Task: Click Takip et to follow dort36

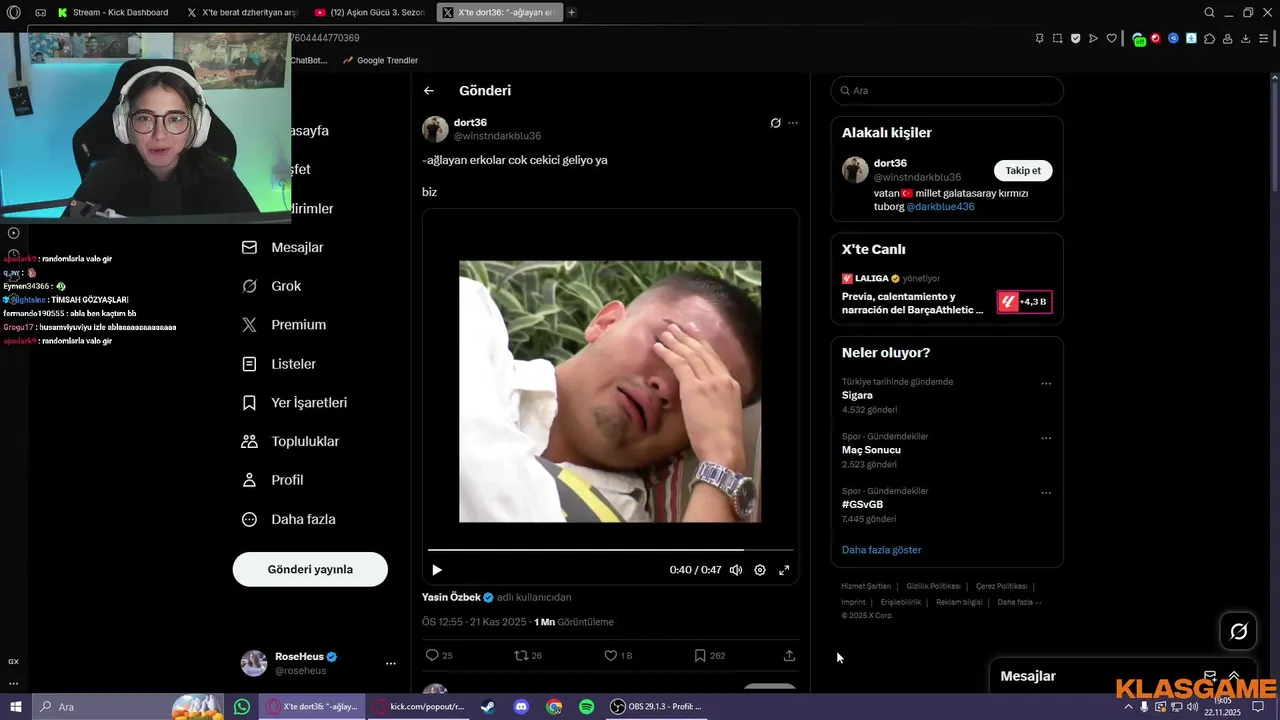Action: pos(1023,170)
